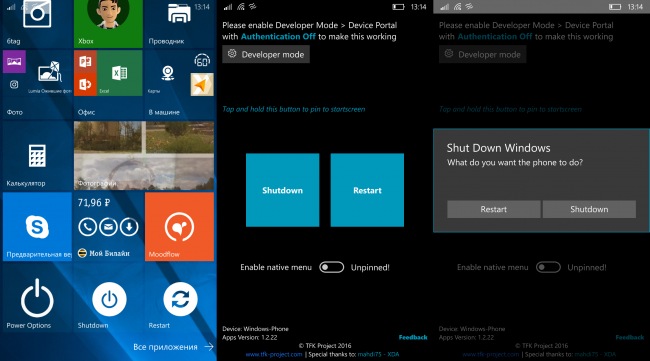Launch the Skype preview tile
650x361 pixels.
pyautogui.click(x=37, y=226)
